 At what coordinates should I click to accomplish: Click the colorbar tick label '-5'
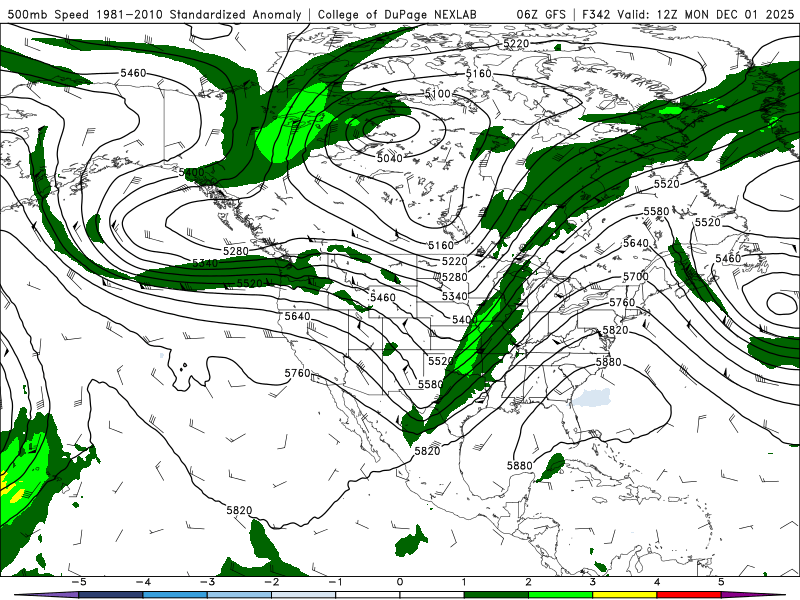point(79,582)
